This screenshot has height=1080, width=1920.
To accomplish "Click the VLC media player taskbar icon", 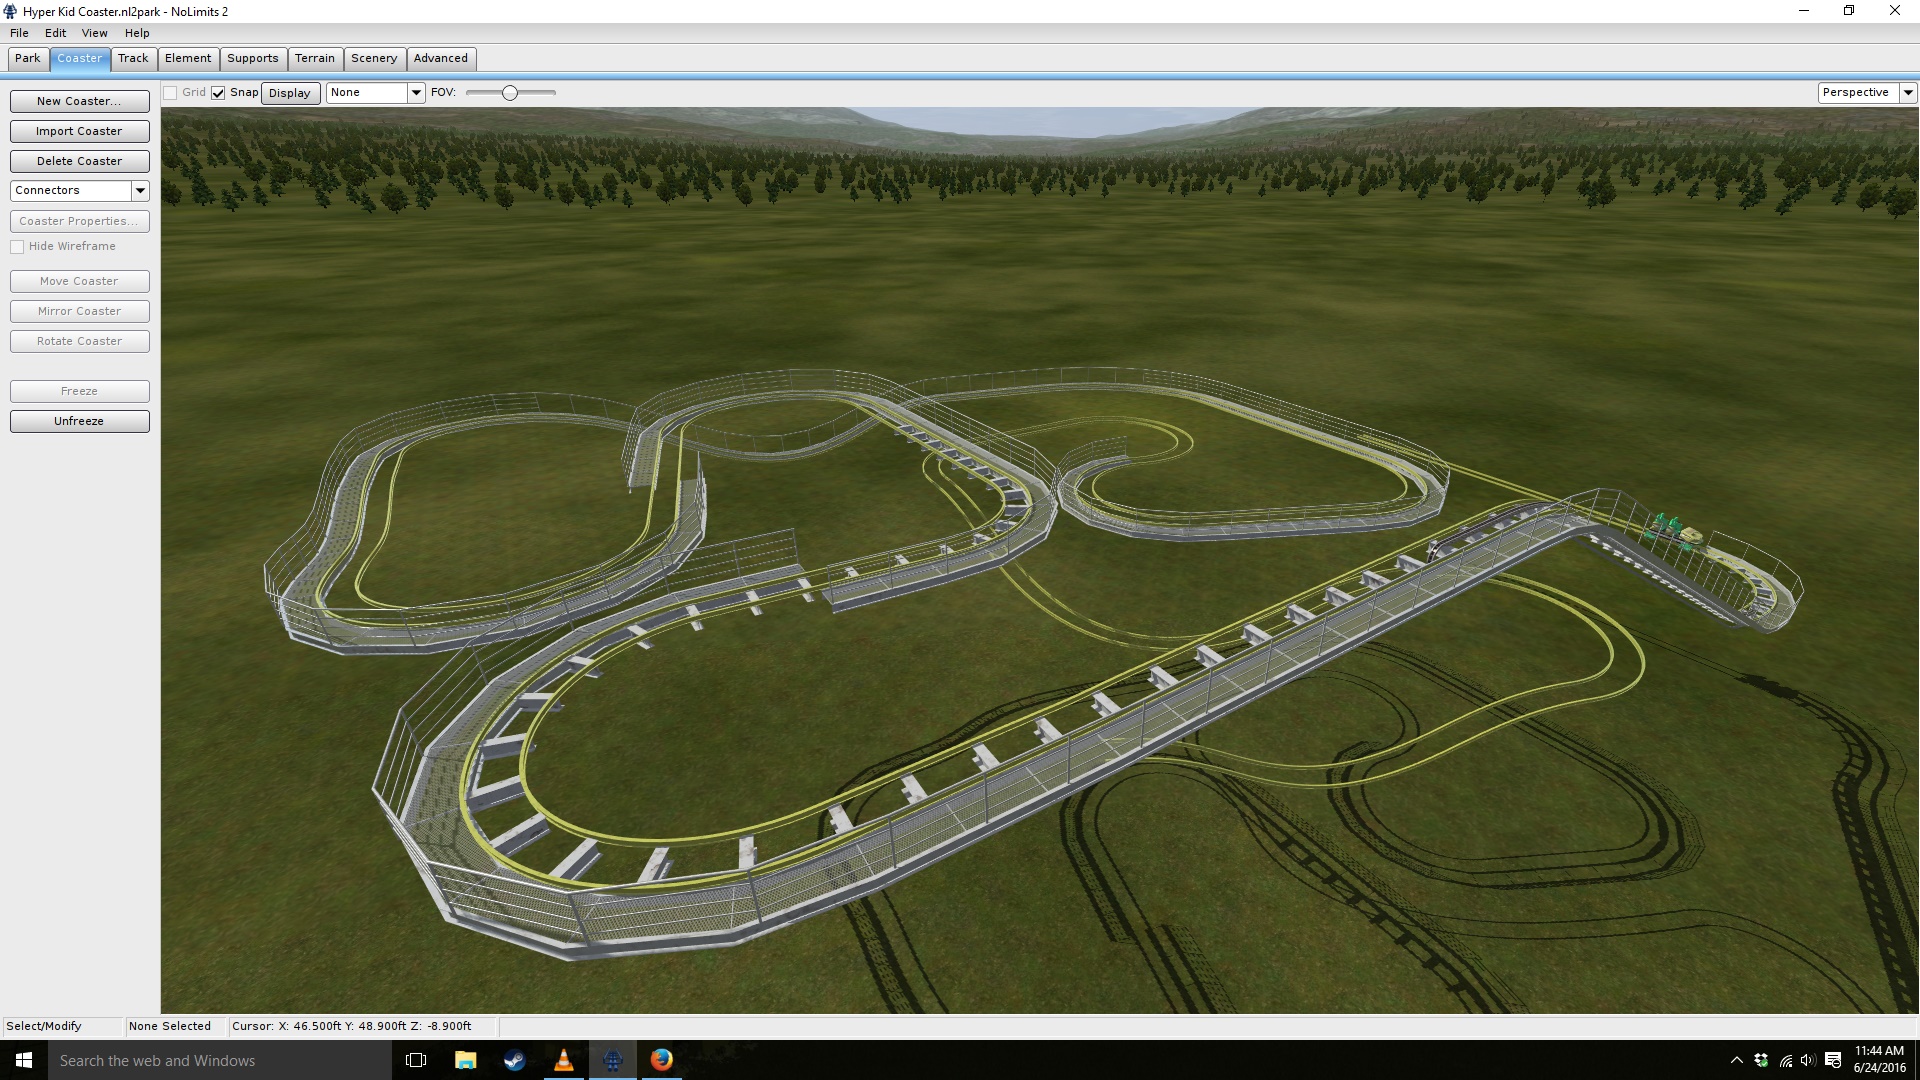I will click(564, 1060).
